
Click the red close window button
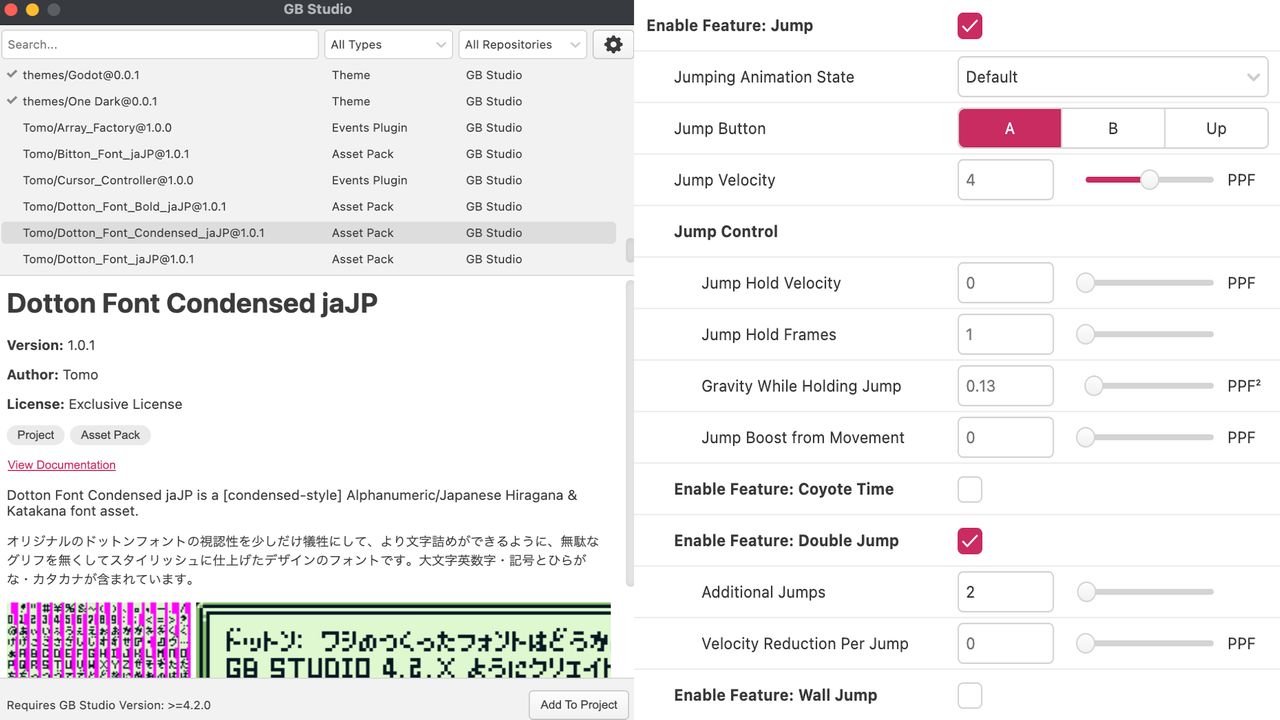click(12, 10)
